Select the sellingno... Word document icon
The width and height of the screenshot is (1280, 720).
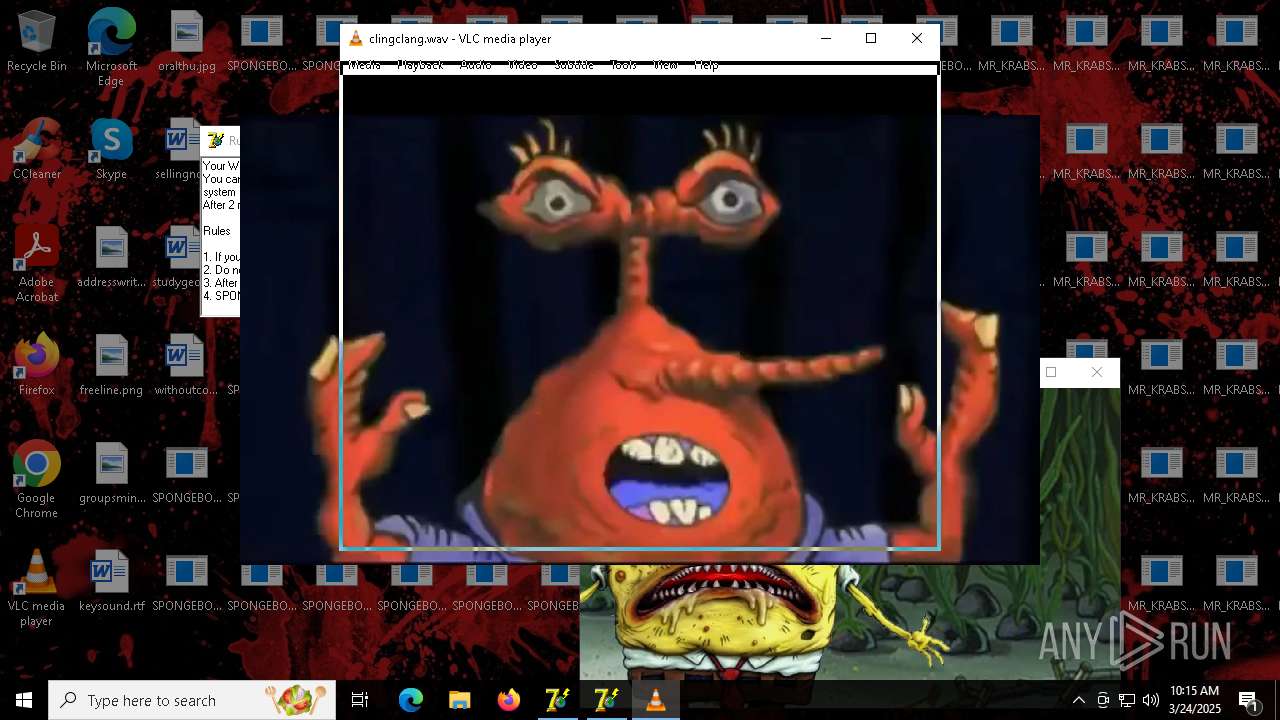pyautogui.click(x=180, y=150)
